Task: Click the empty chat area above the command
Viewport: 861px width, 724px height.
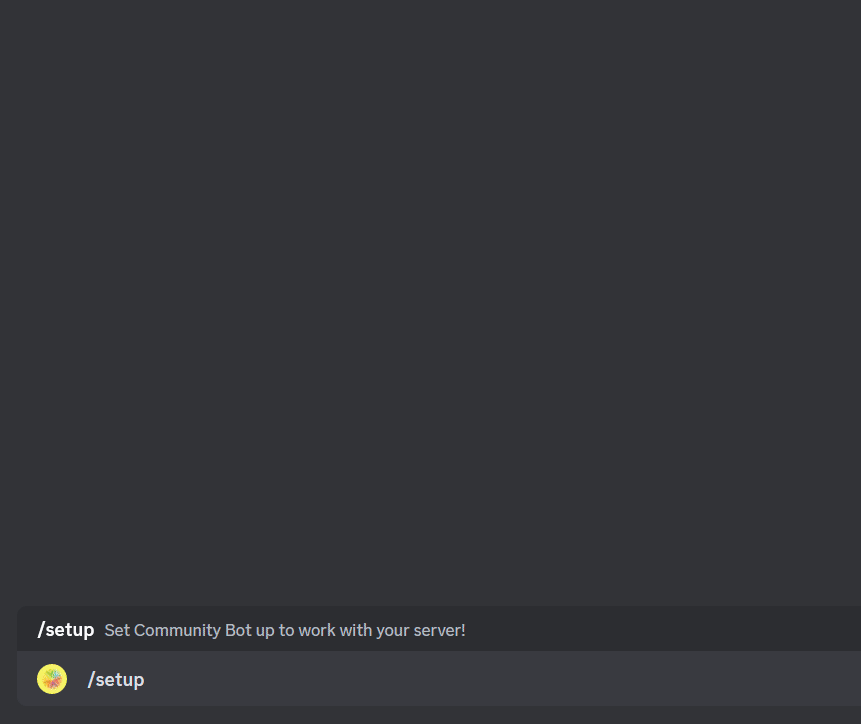Action: (430, 302)
